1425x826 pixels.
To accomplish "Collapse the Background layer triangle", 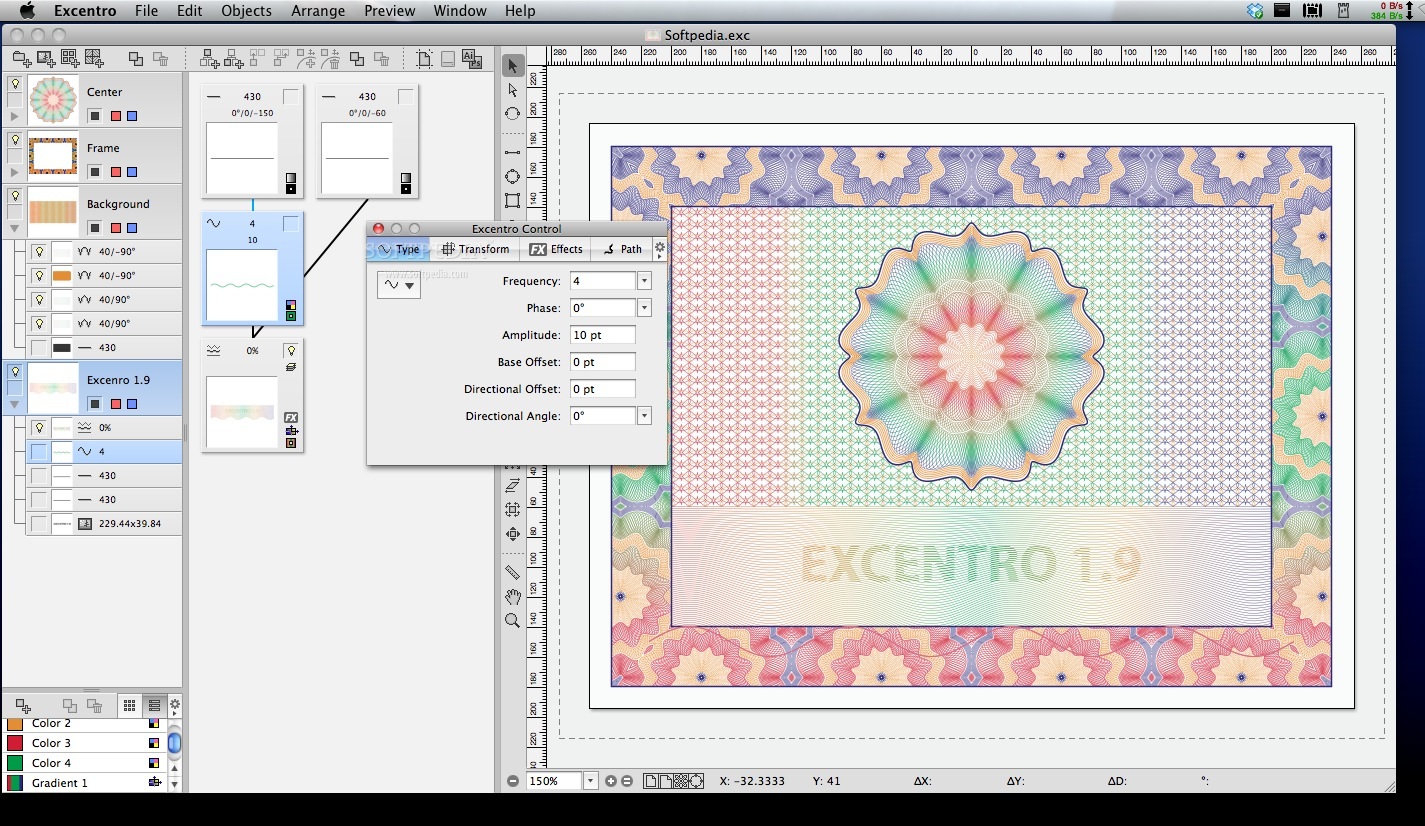I will (14, 228).
